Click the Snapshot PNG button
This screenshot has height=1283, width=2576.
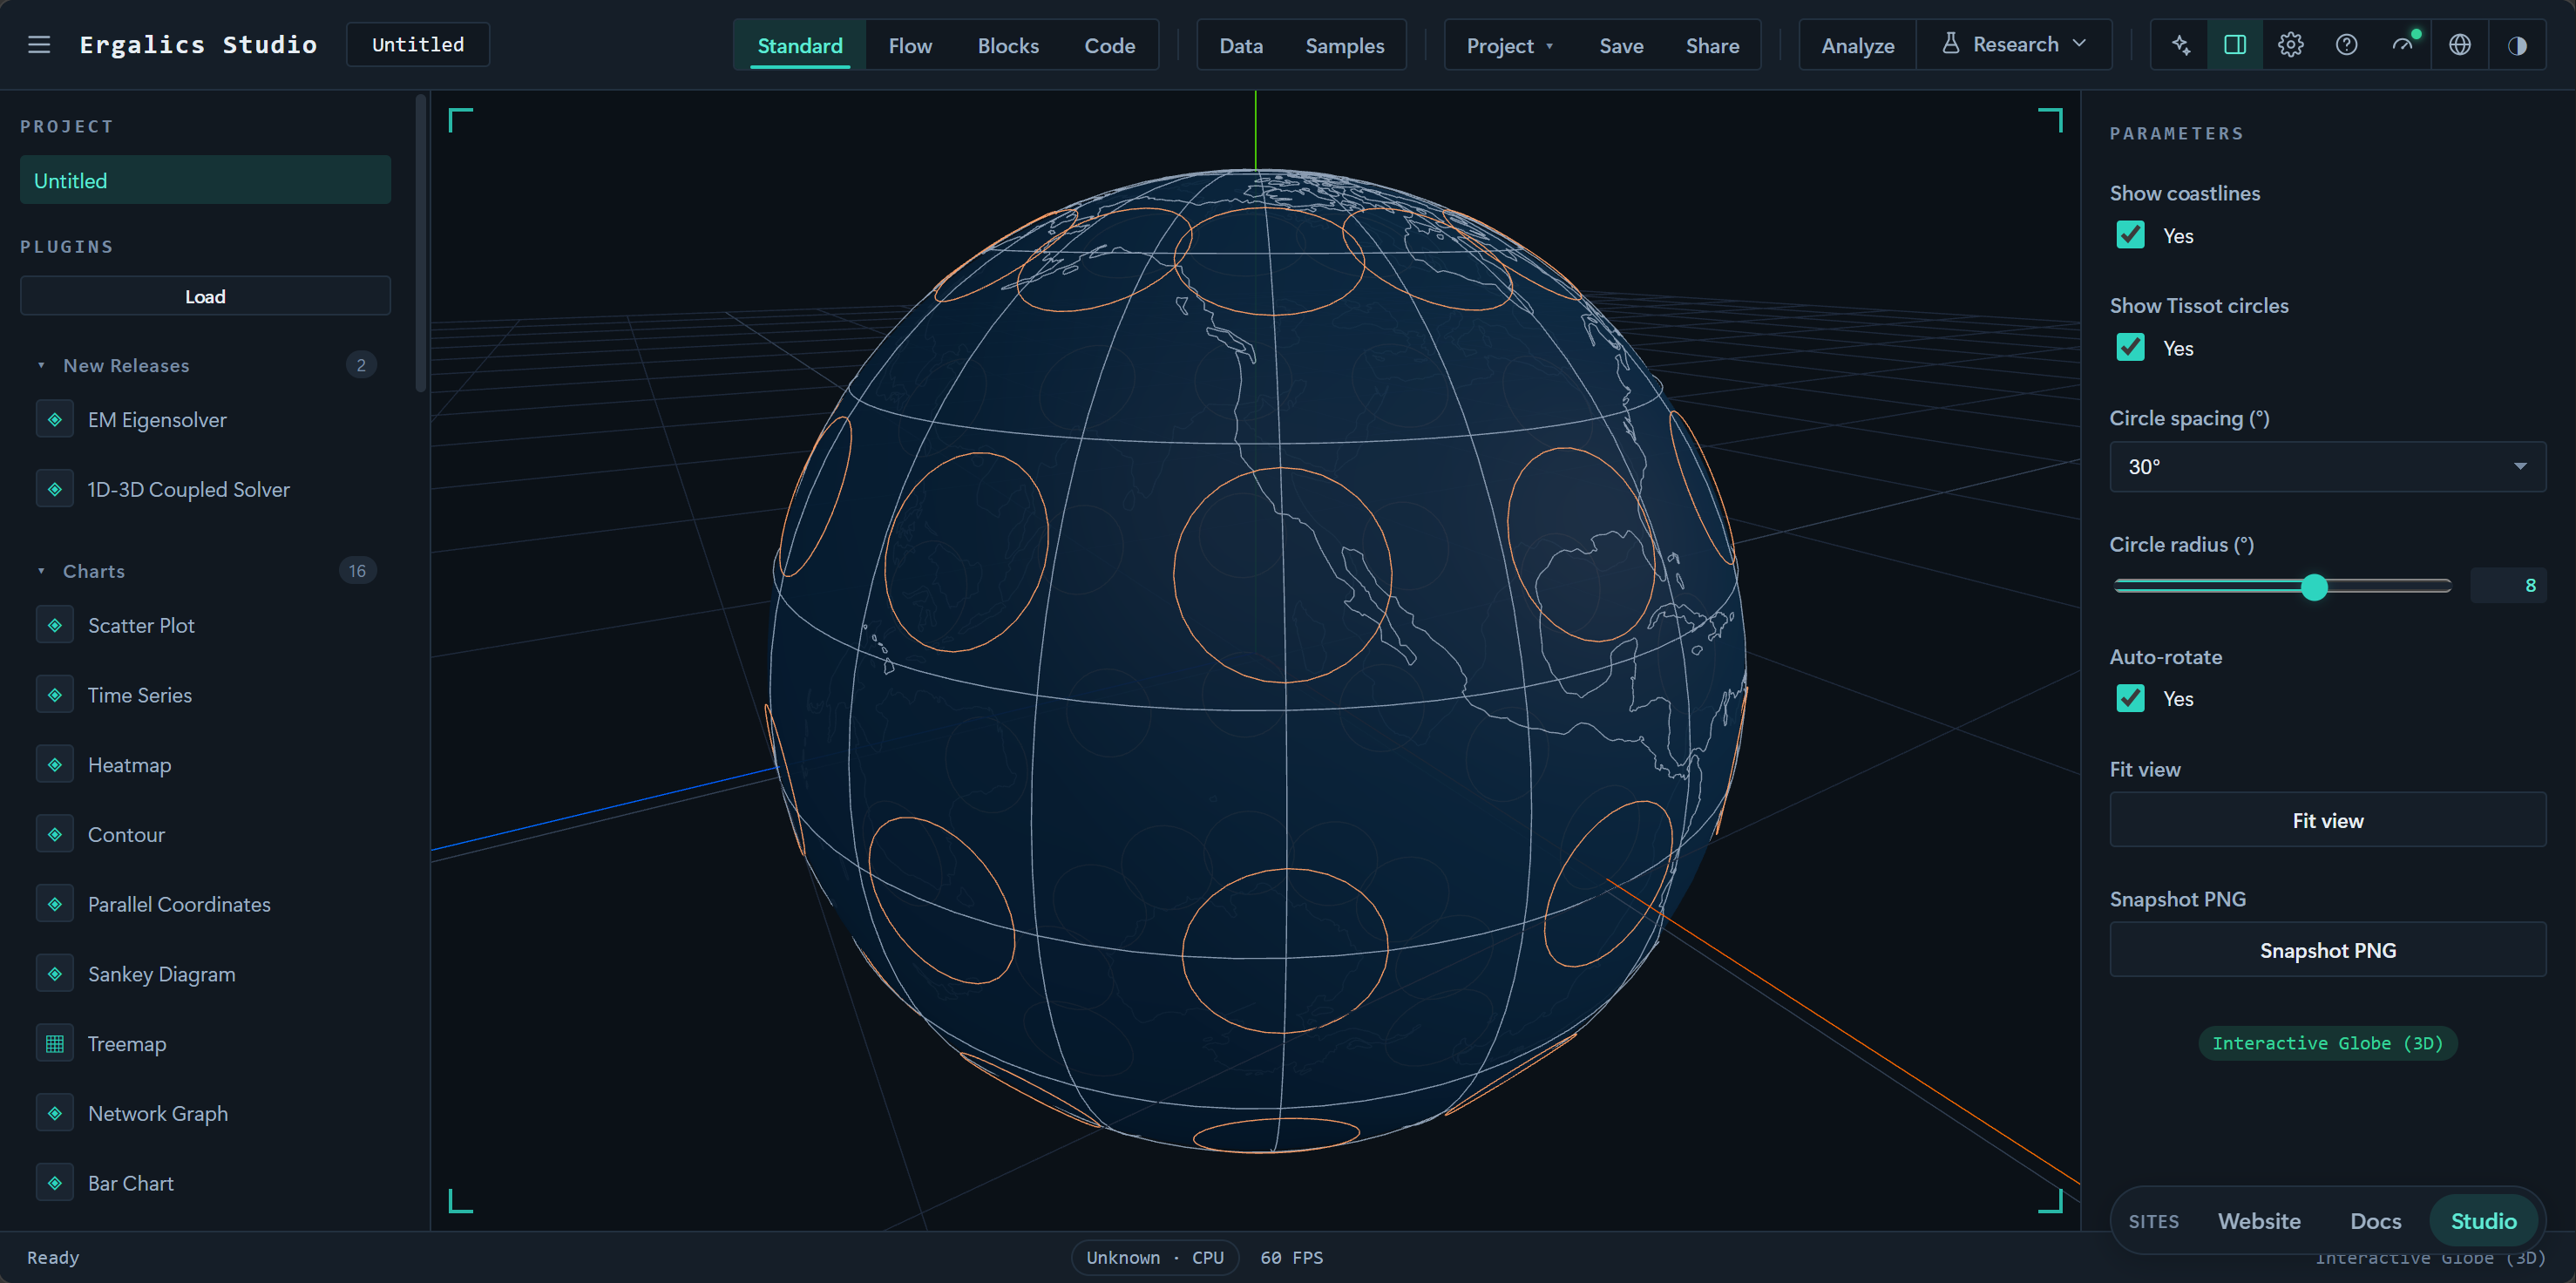point(2327,950)
